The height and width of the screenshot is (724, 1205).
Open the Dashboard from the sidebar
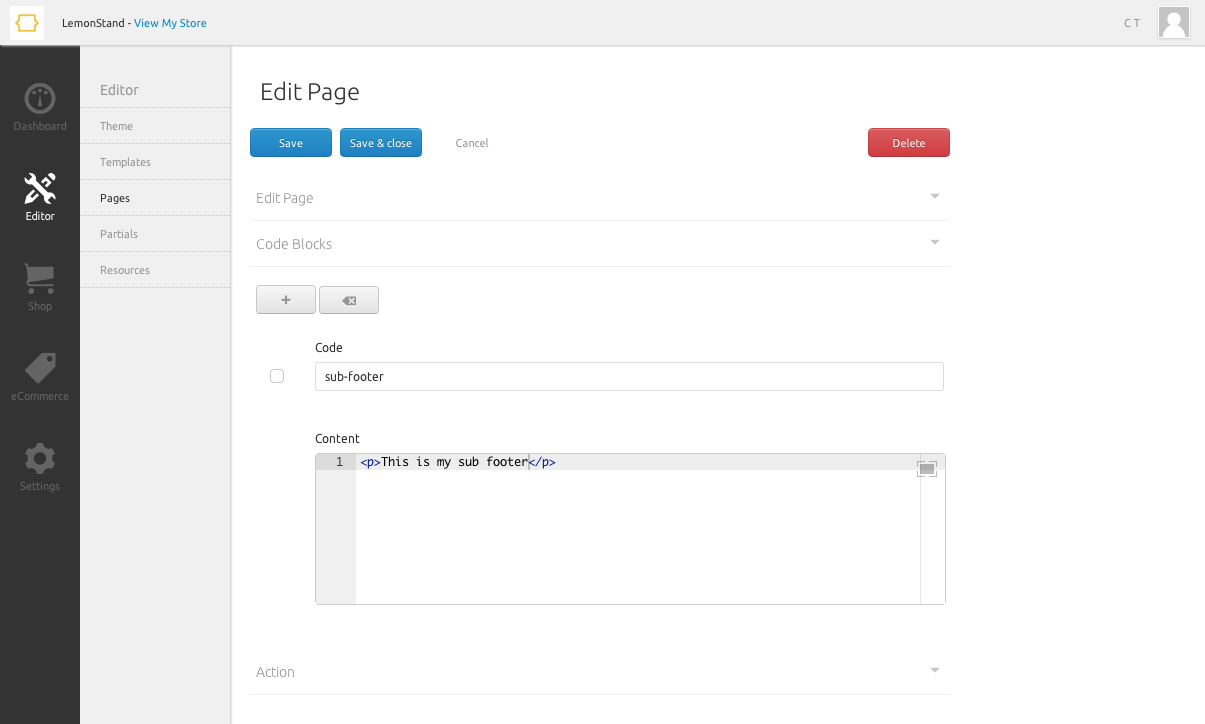point(40,105)
